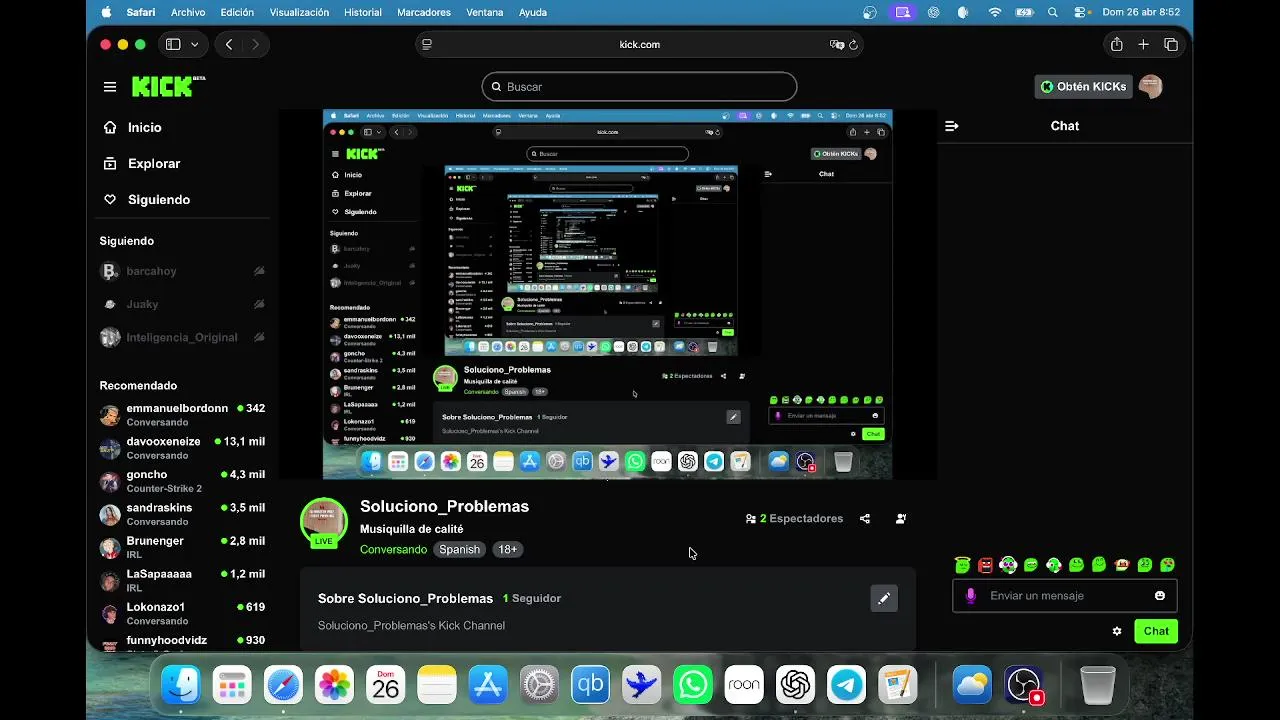Click the Enviar un mensaje field
The width and height of the screenshot is (1280, 720).
[x=1065, y=596]
